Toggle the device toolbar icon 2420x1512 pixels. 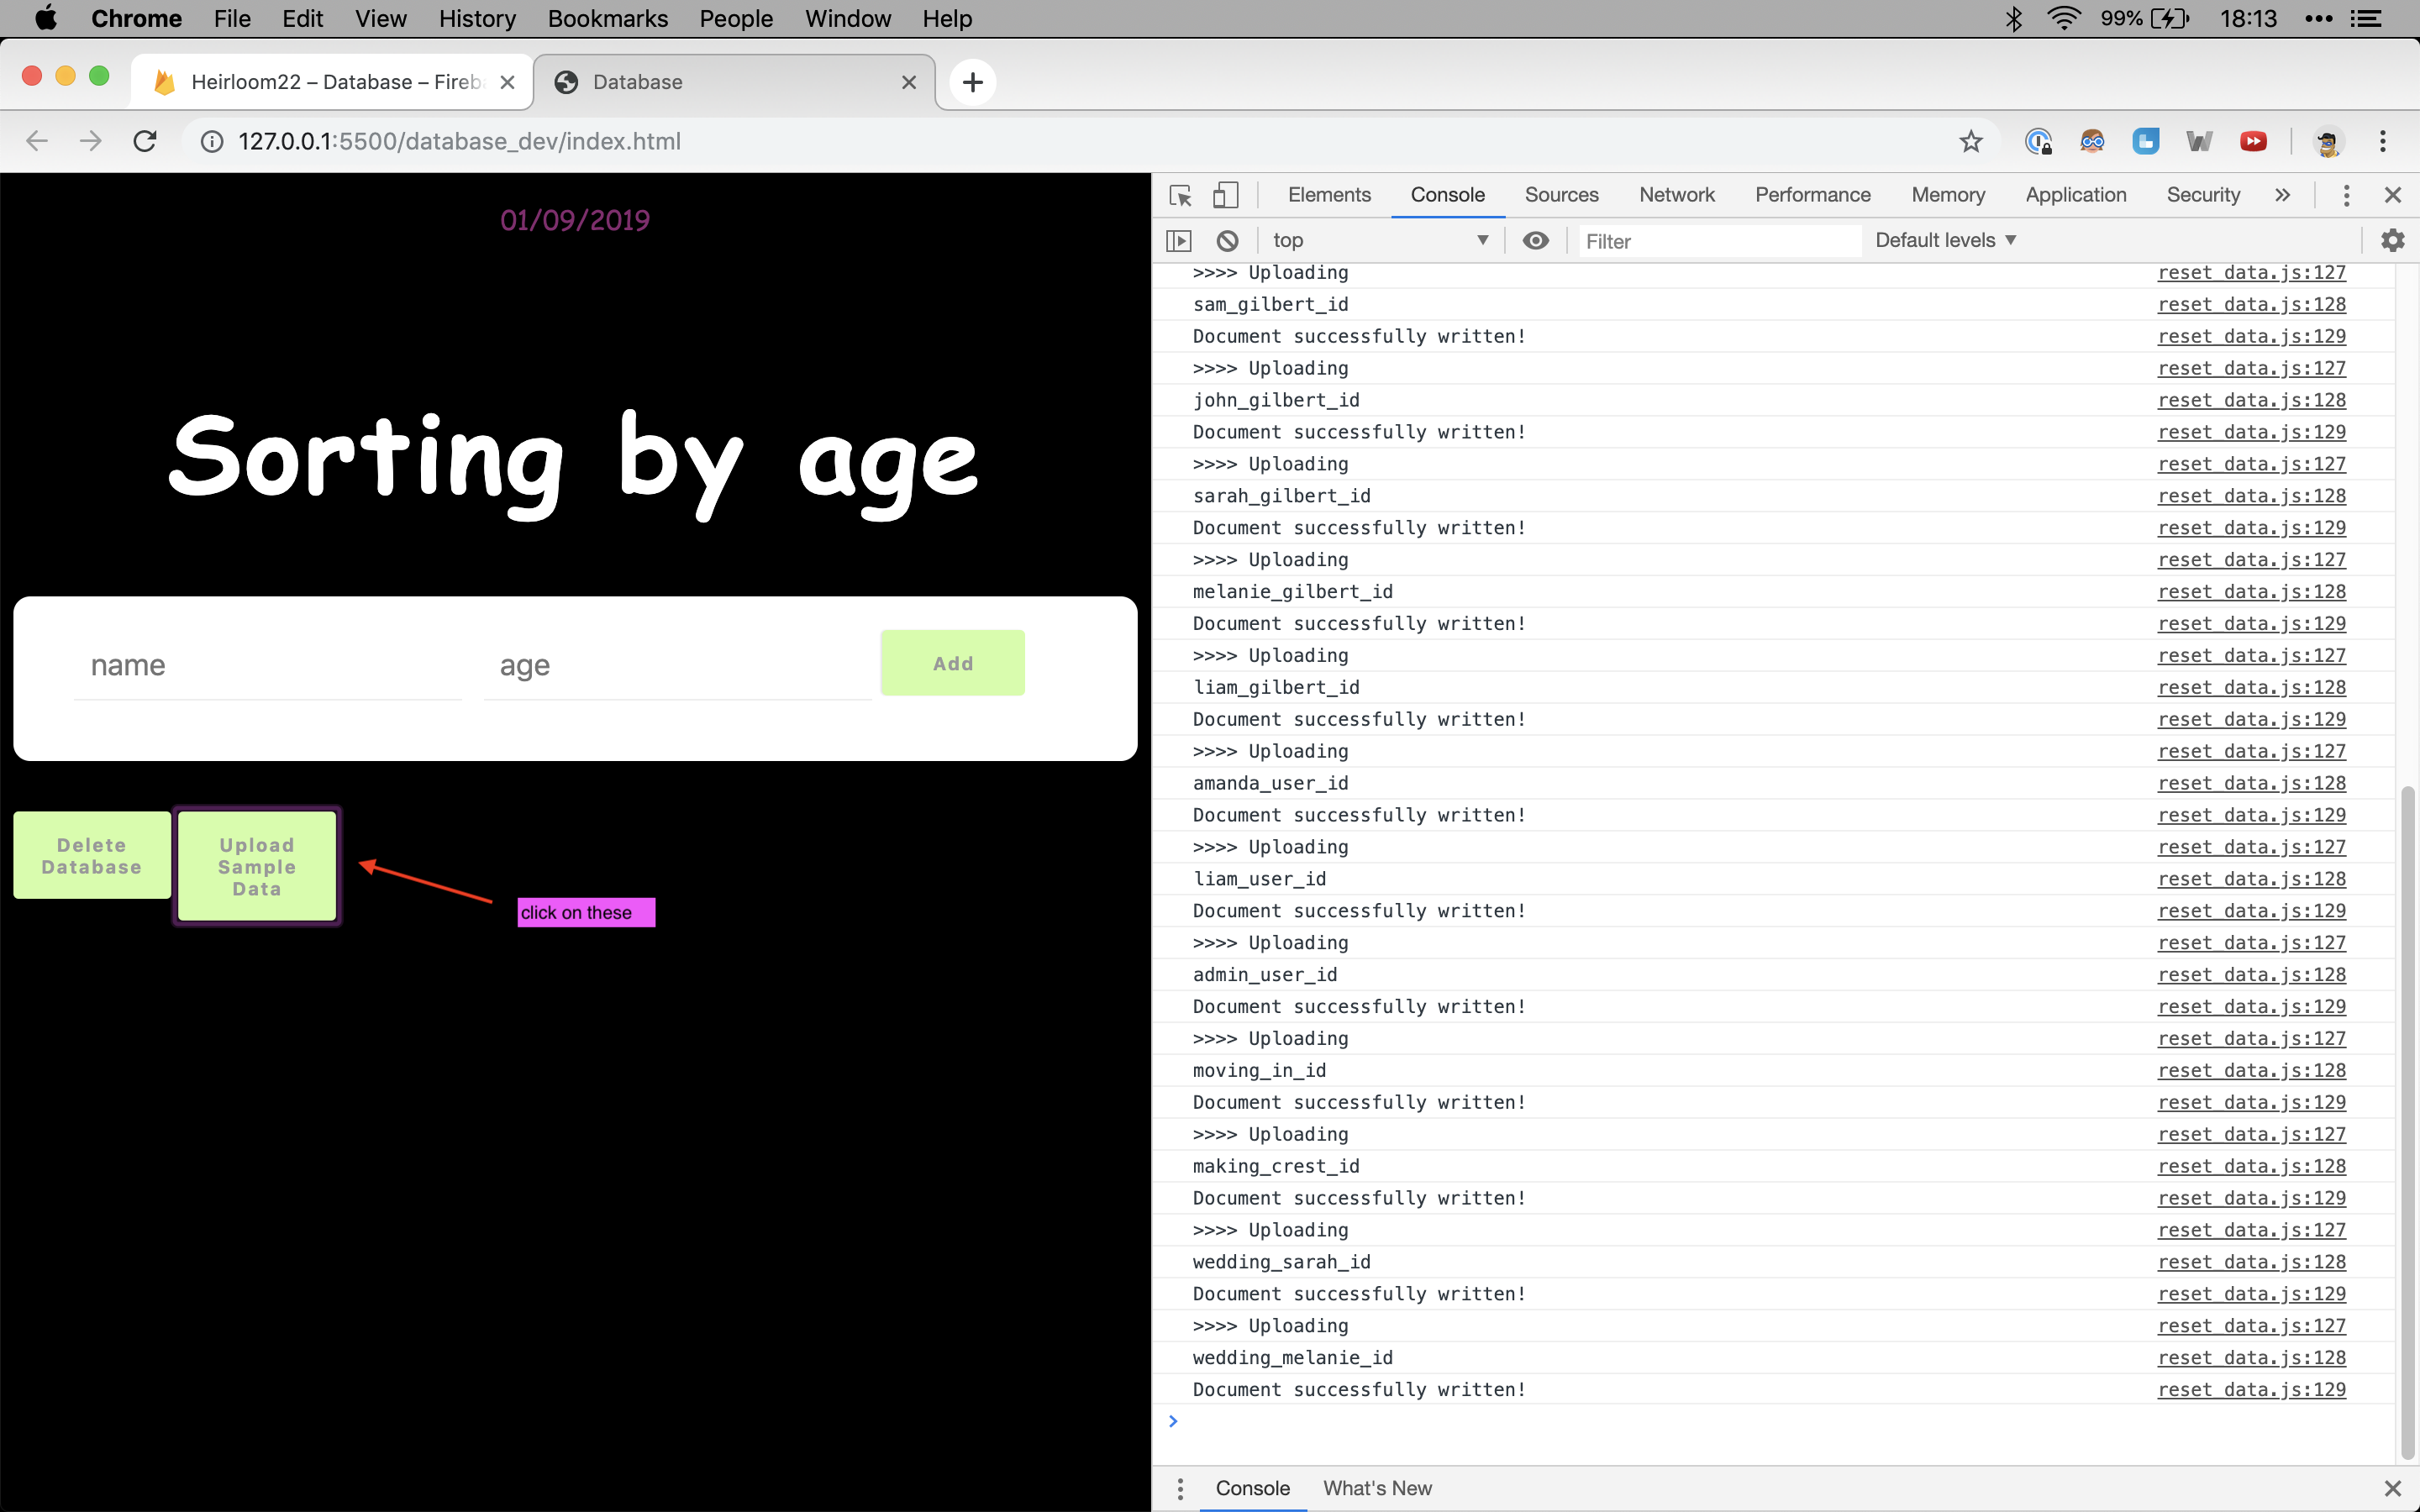point(1225,195)
